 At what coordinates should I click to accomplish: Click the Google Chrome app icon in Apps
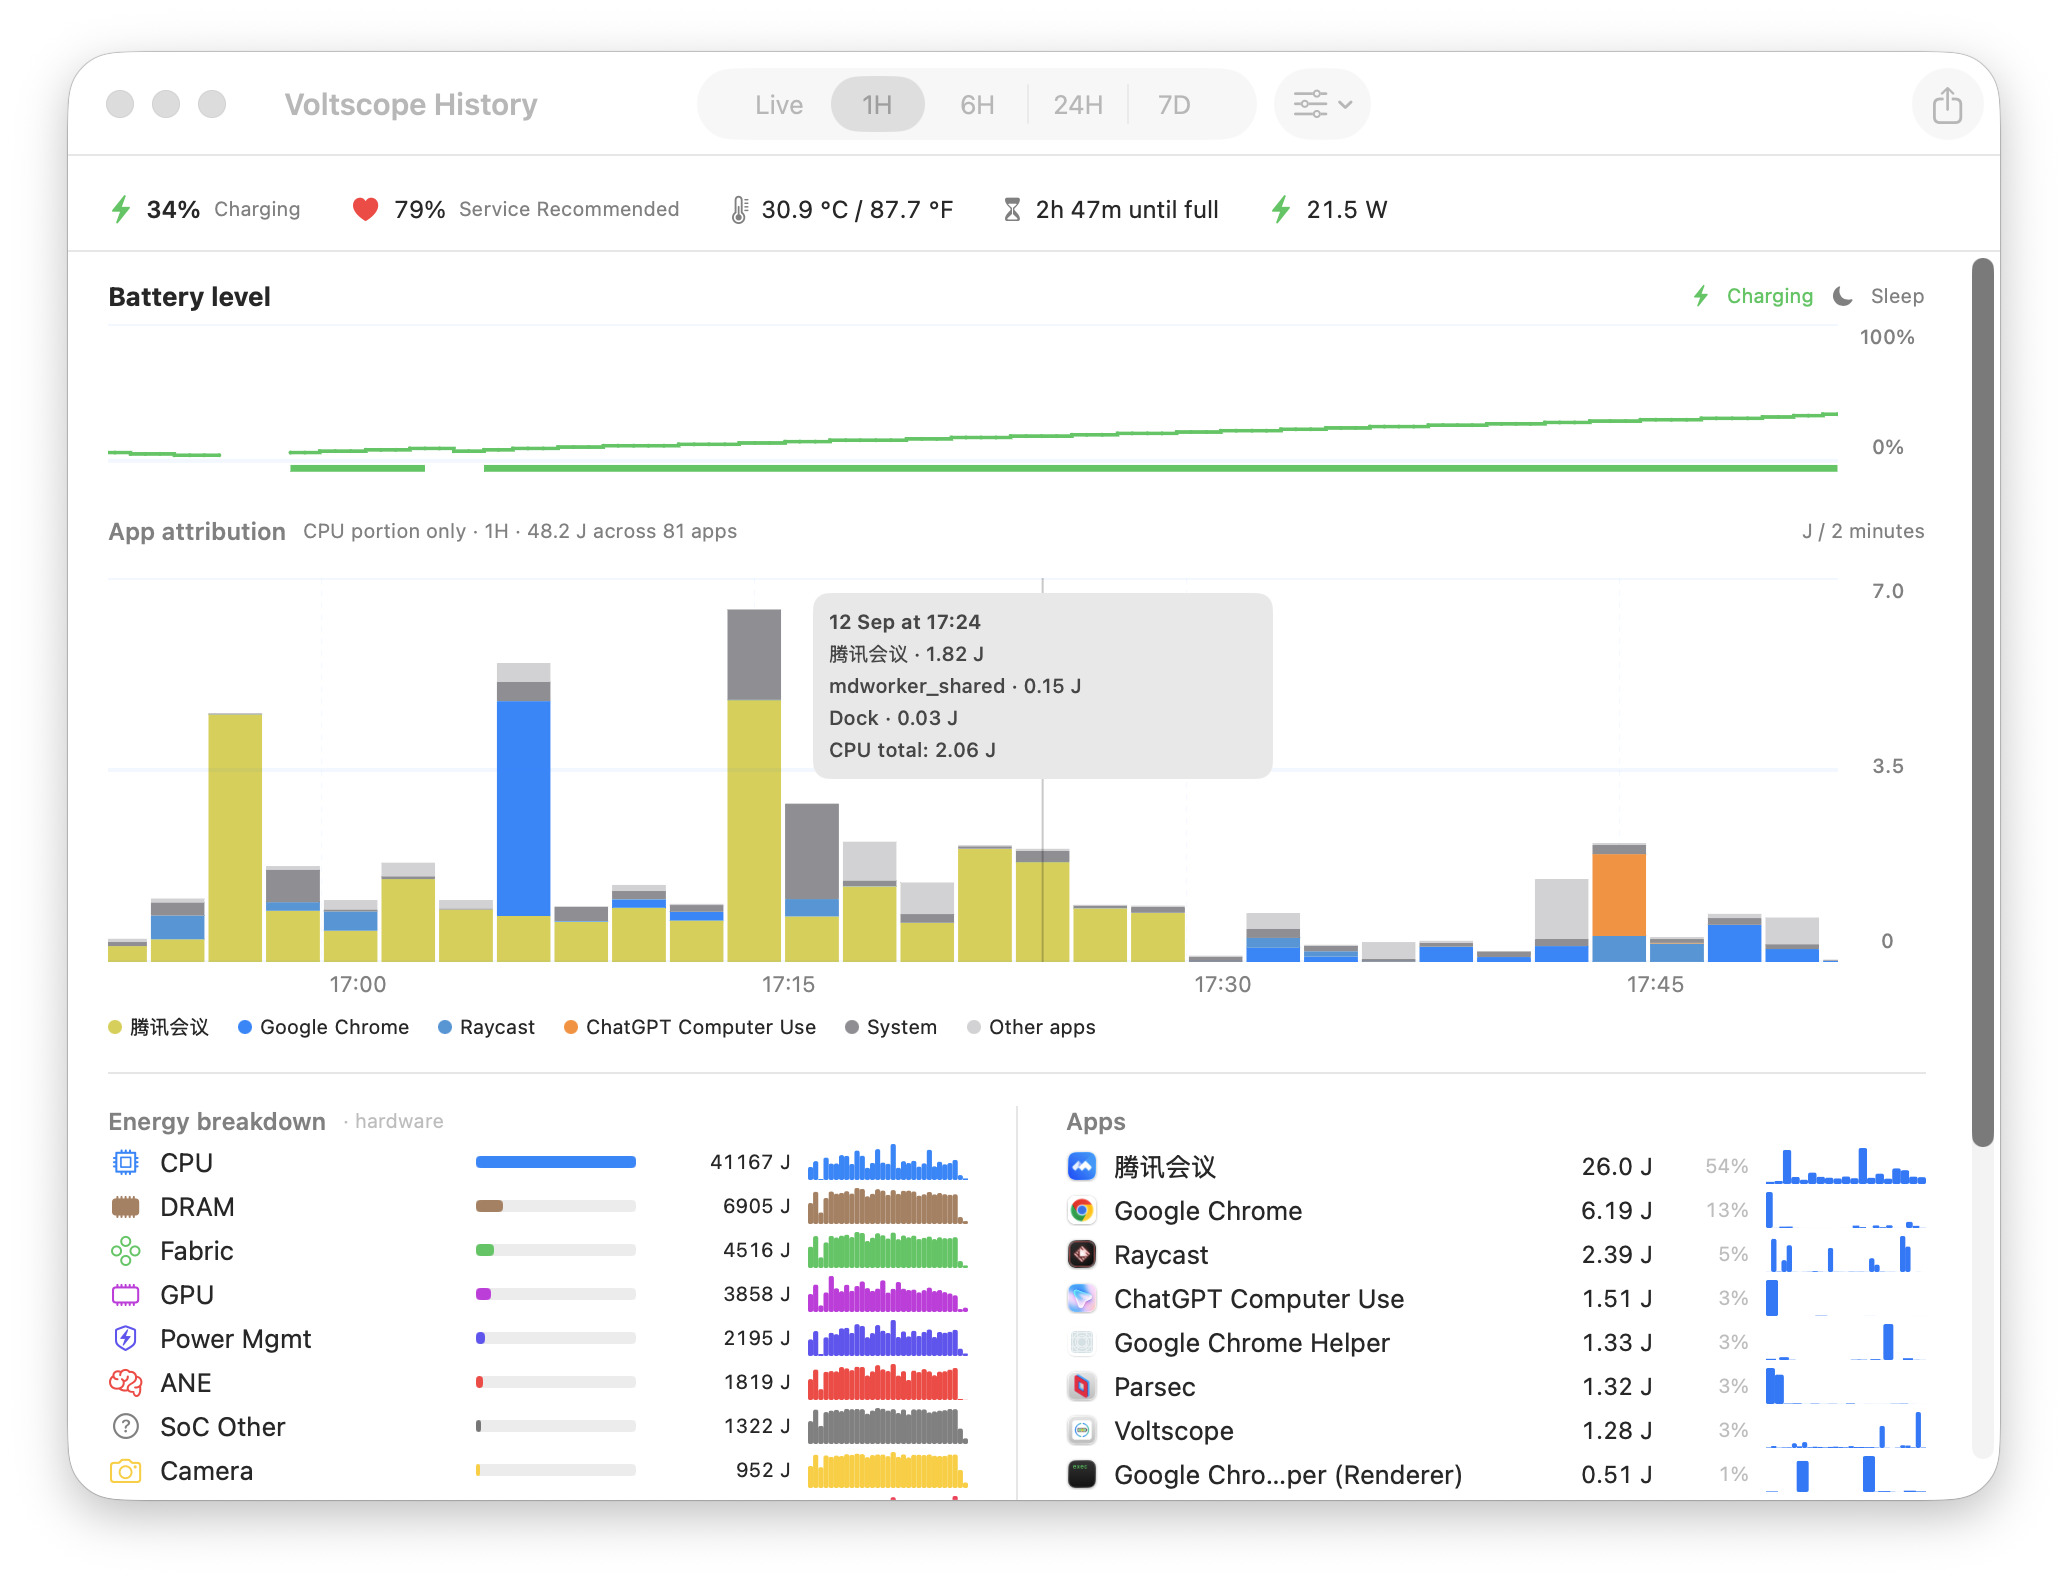coord(1082,1210)
